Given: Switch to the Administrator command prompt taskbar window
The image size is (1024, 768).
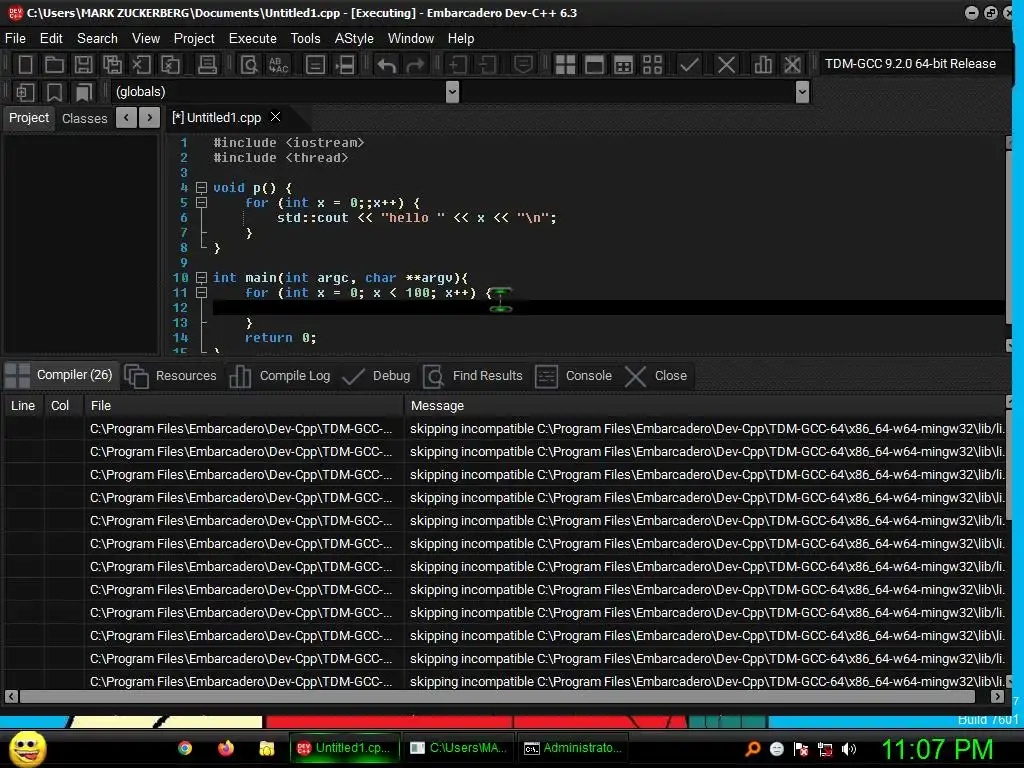Looking at the screenshot, I should coord(573,748).
